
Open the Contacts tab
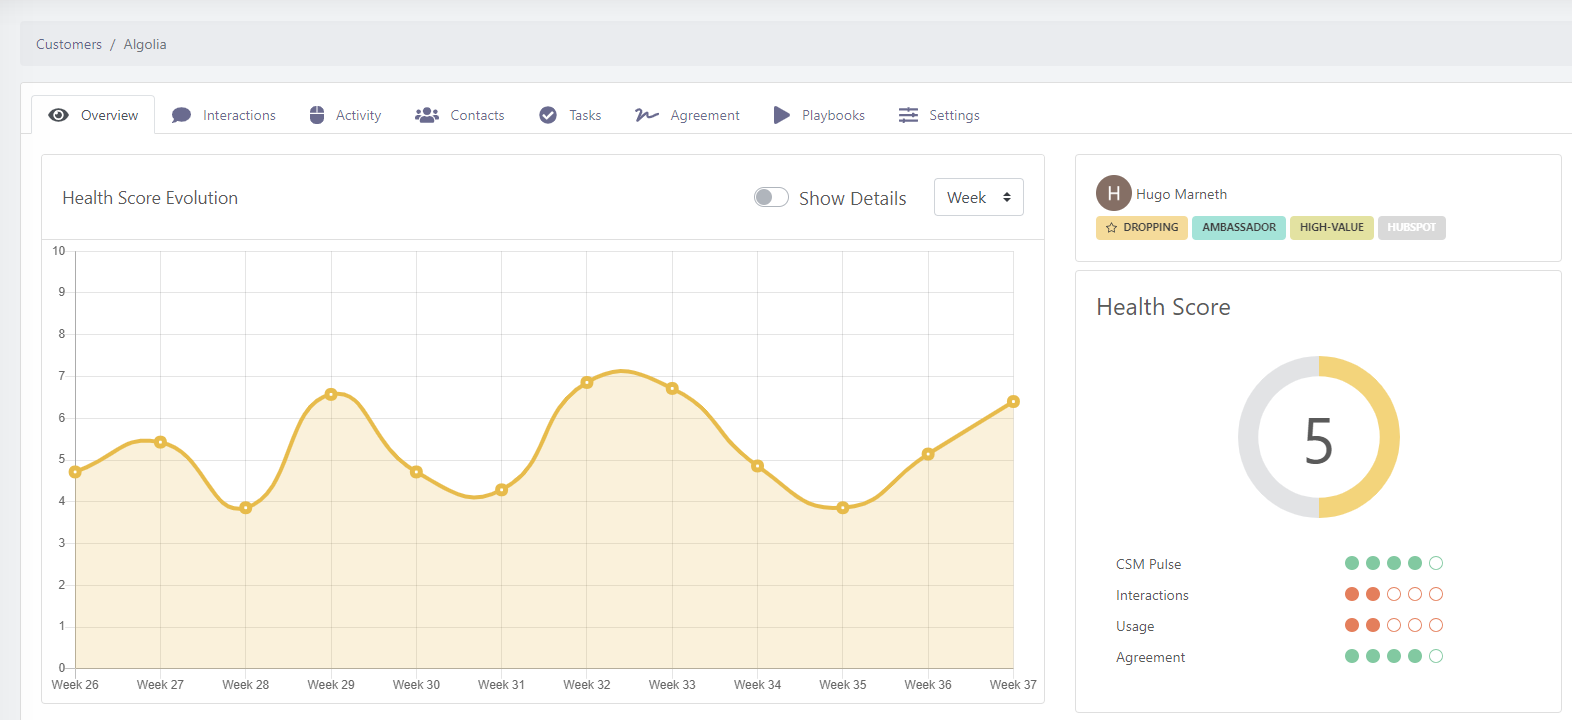pyautogui.click(x=460, y=115)
